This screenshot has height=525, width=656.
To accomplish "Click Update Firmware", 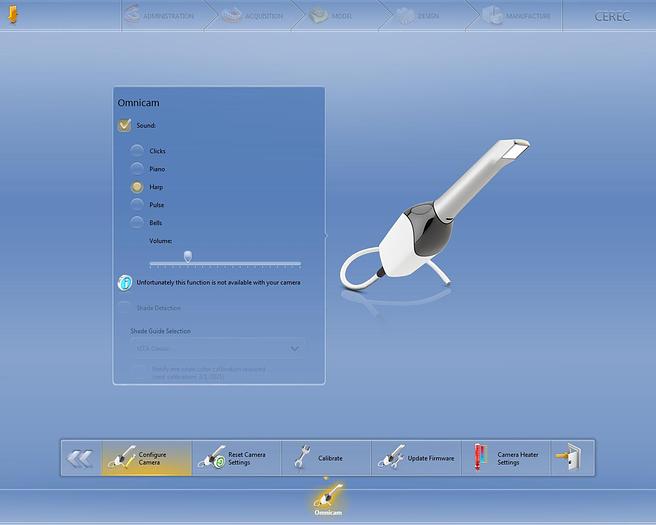I will pyautogui.click(x=416, y=458).
